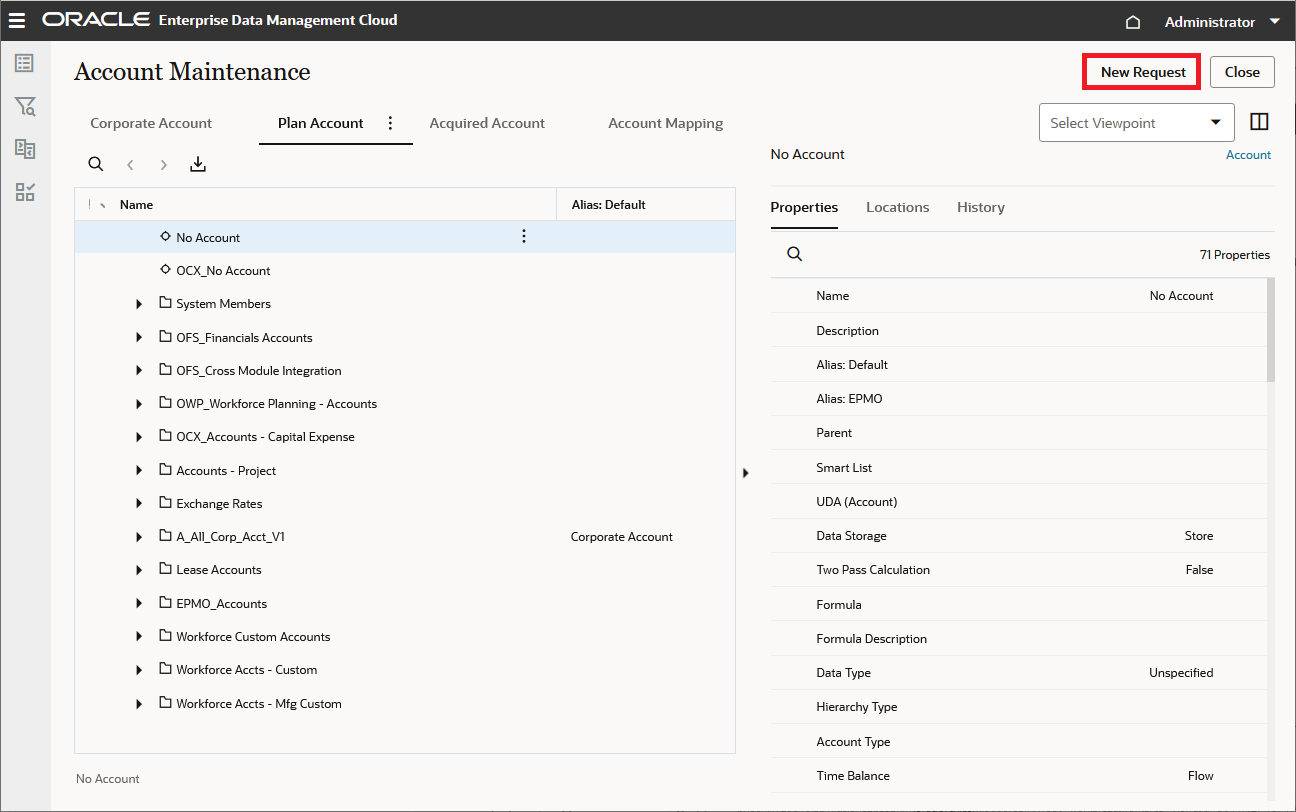Expand OFS_Financials Accounts folder

coord(139,338)
